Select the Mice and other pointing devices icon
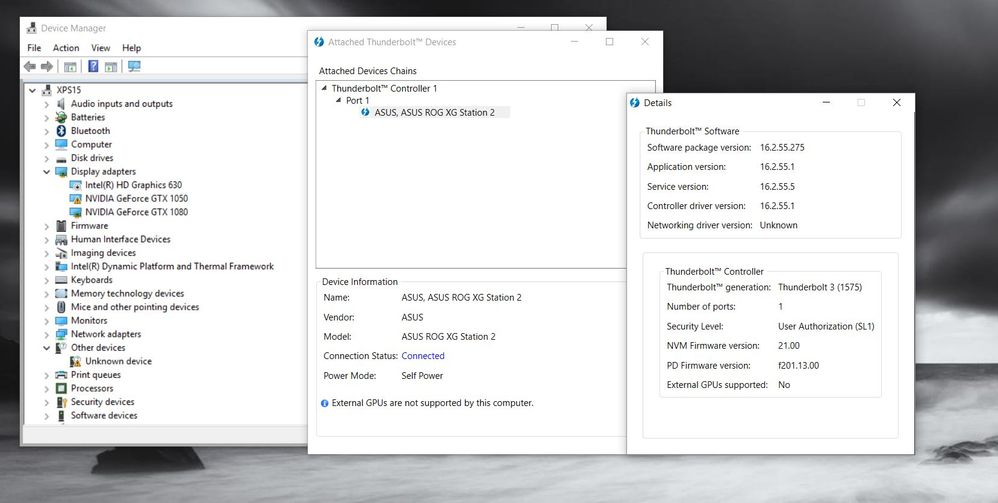This screenshot has width=998, height=503. point(61,307)
